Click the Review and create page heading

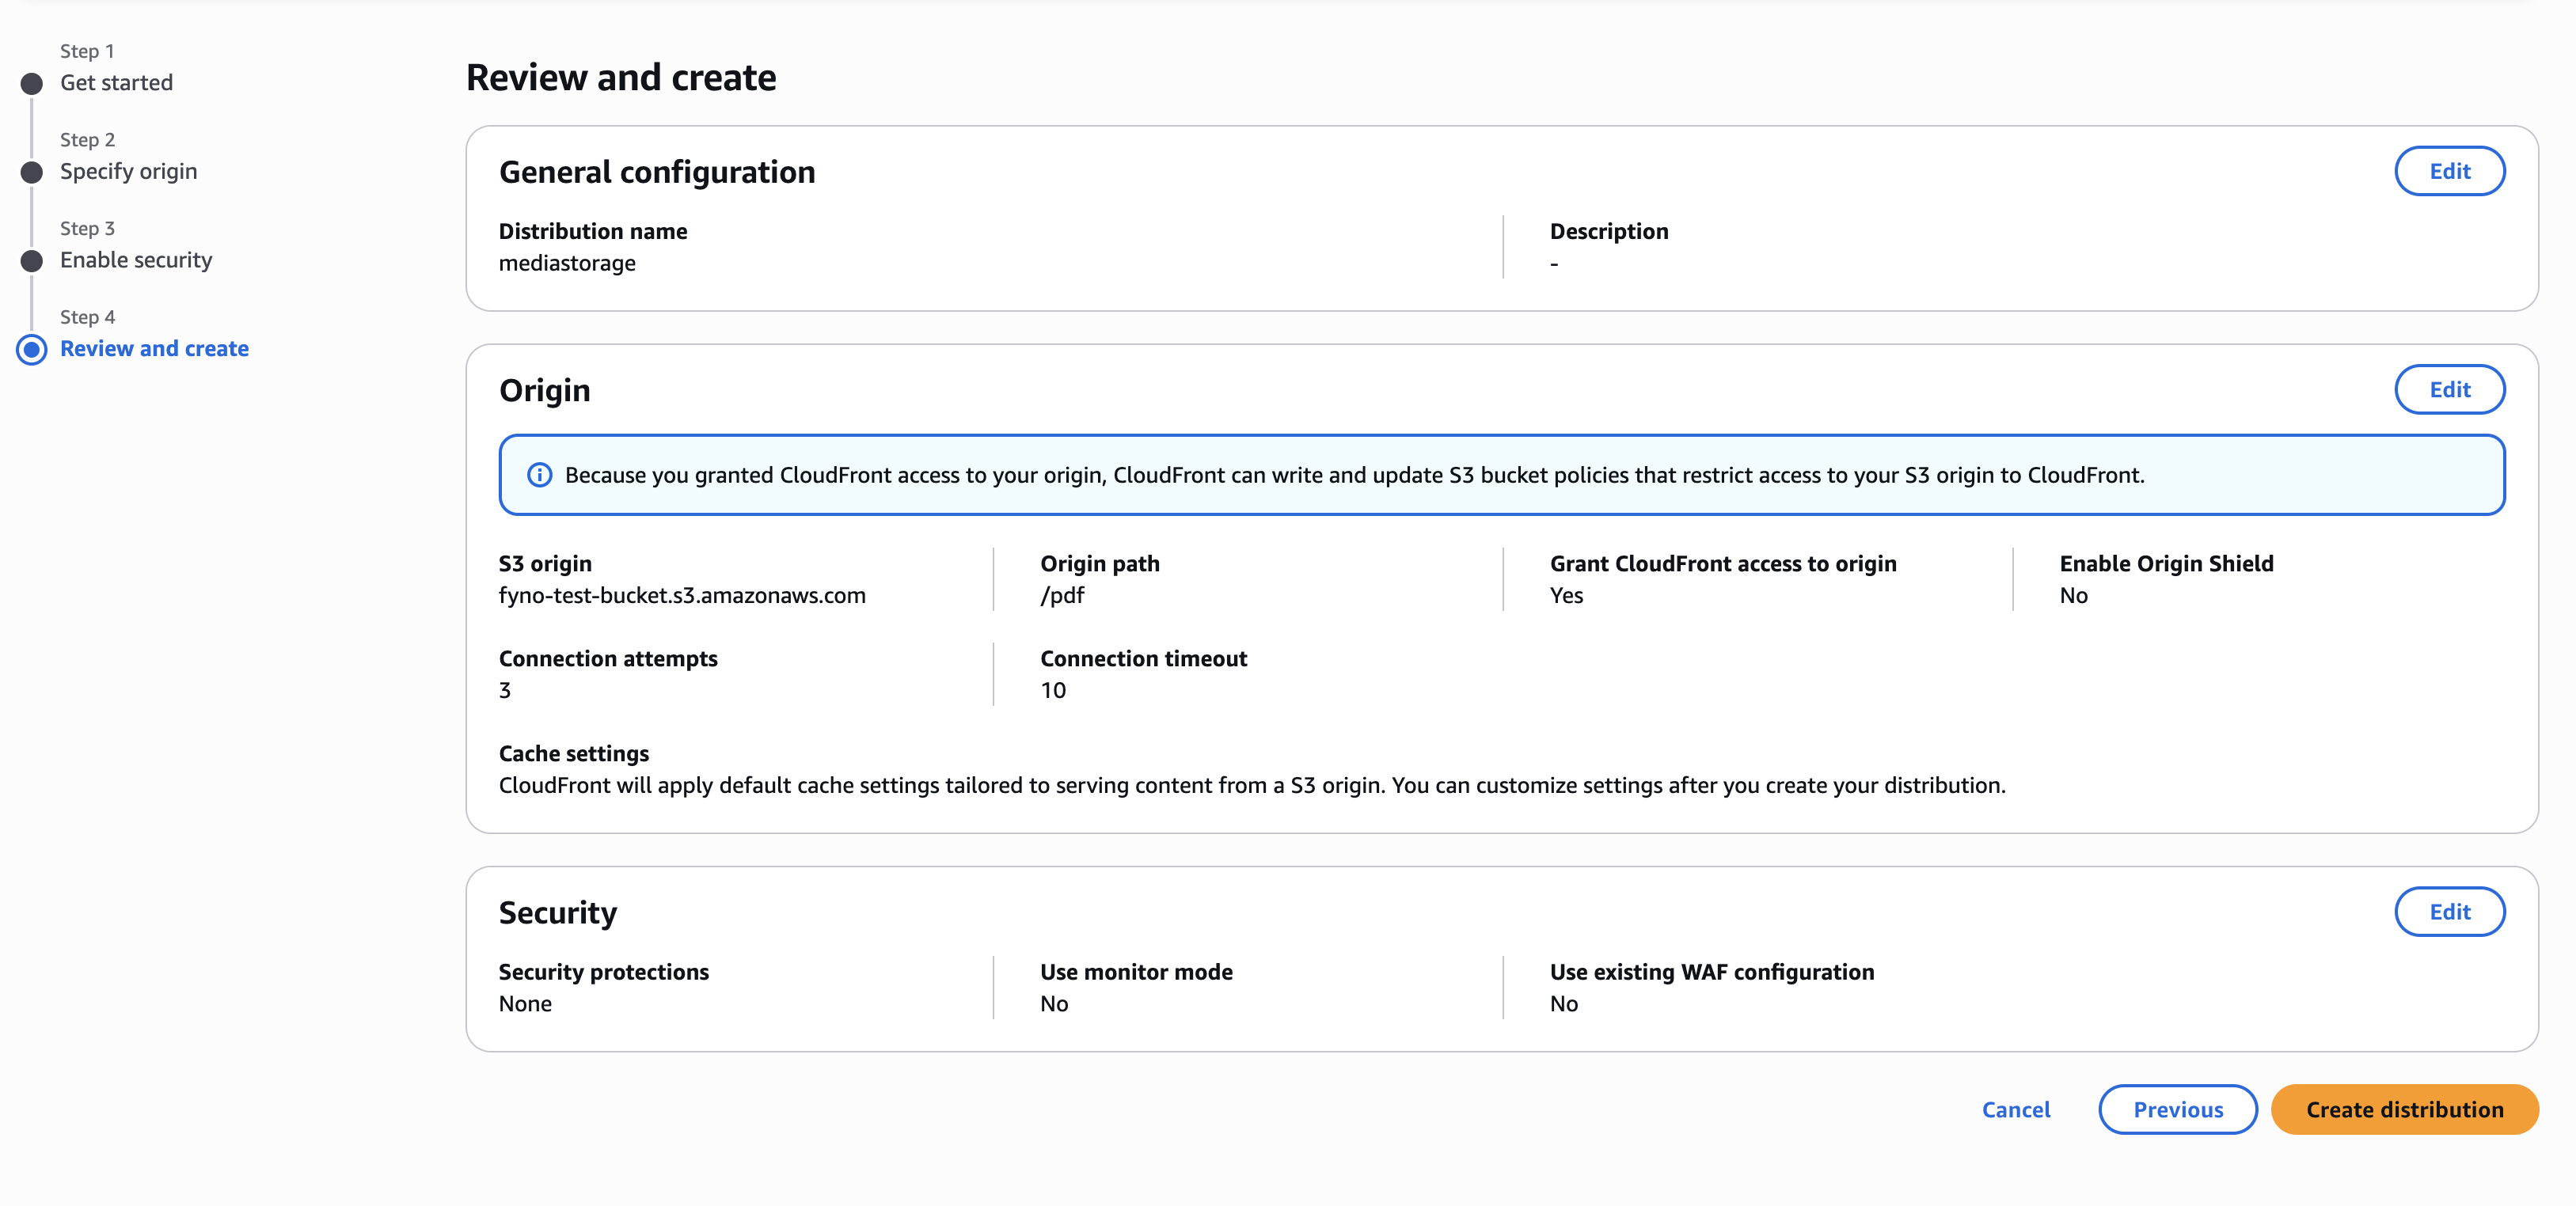[621, 78]
